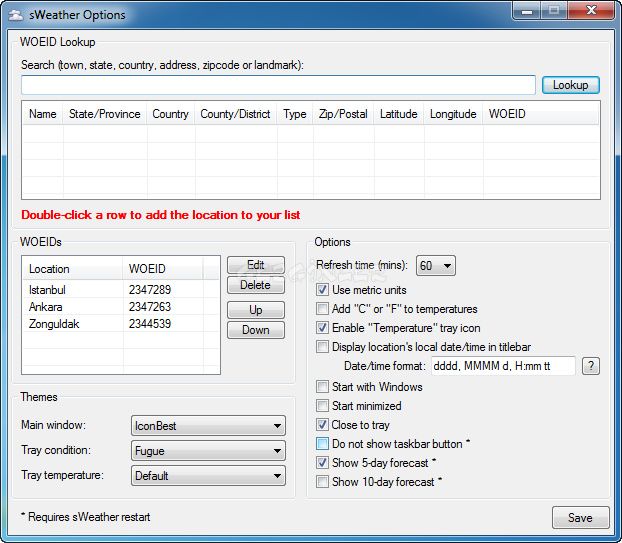
Task: Click the WOEID value 2347289
Action: tap(150, 290)
